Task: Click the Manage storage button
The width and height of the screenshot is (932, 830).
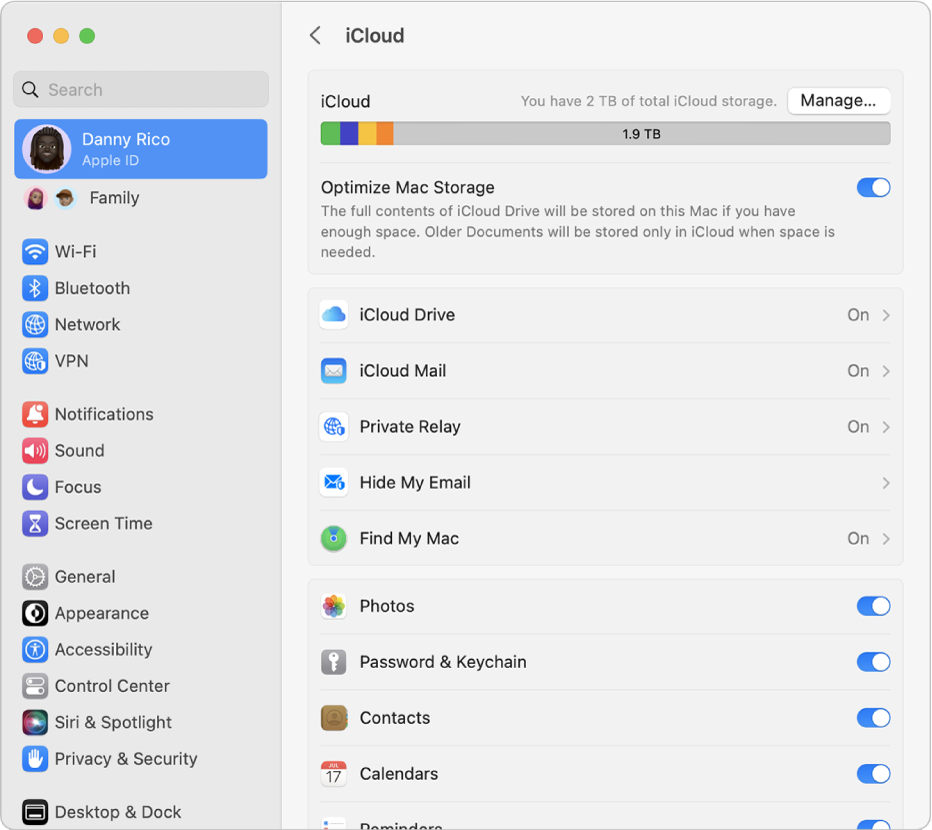Action: pyautogui.click(x=839, y=101)
